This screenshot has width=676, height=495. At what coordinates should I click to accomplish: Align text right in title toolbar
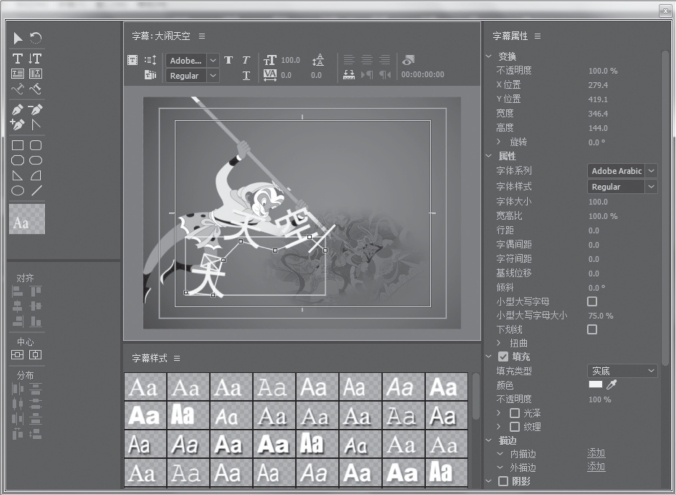pos(385,60)
